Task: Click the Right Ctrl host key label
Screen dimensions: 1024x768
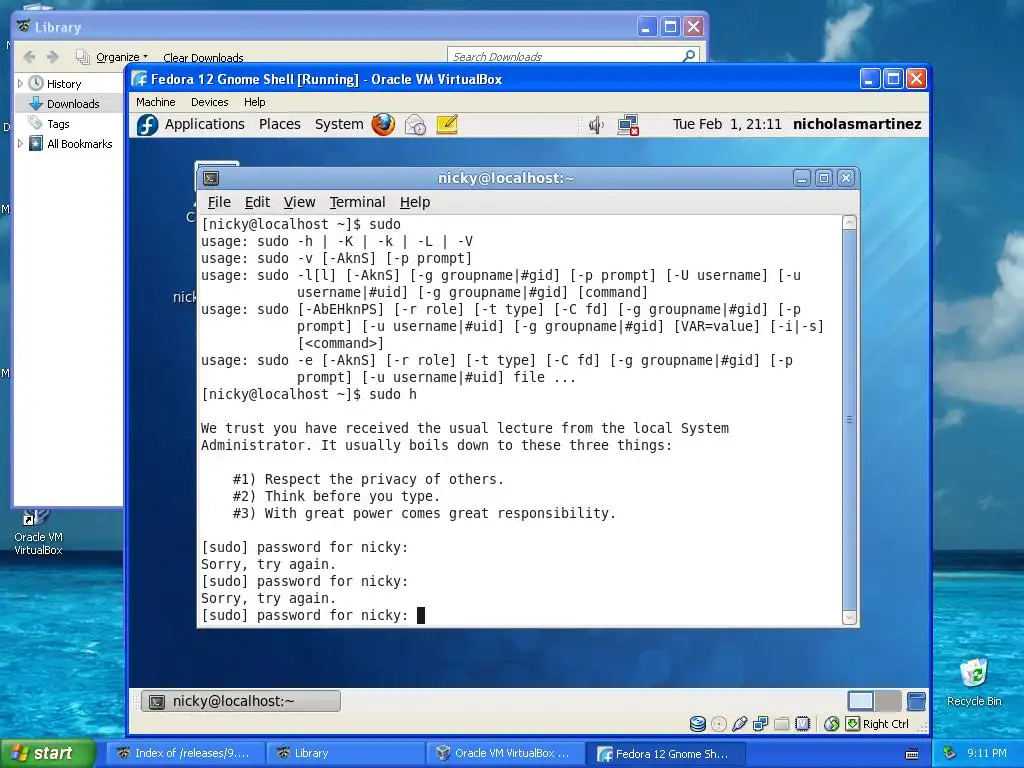Action: pos(886,724)
